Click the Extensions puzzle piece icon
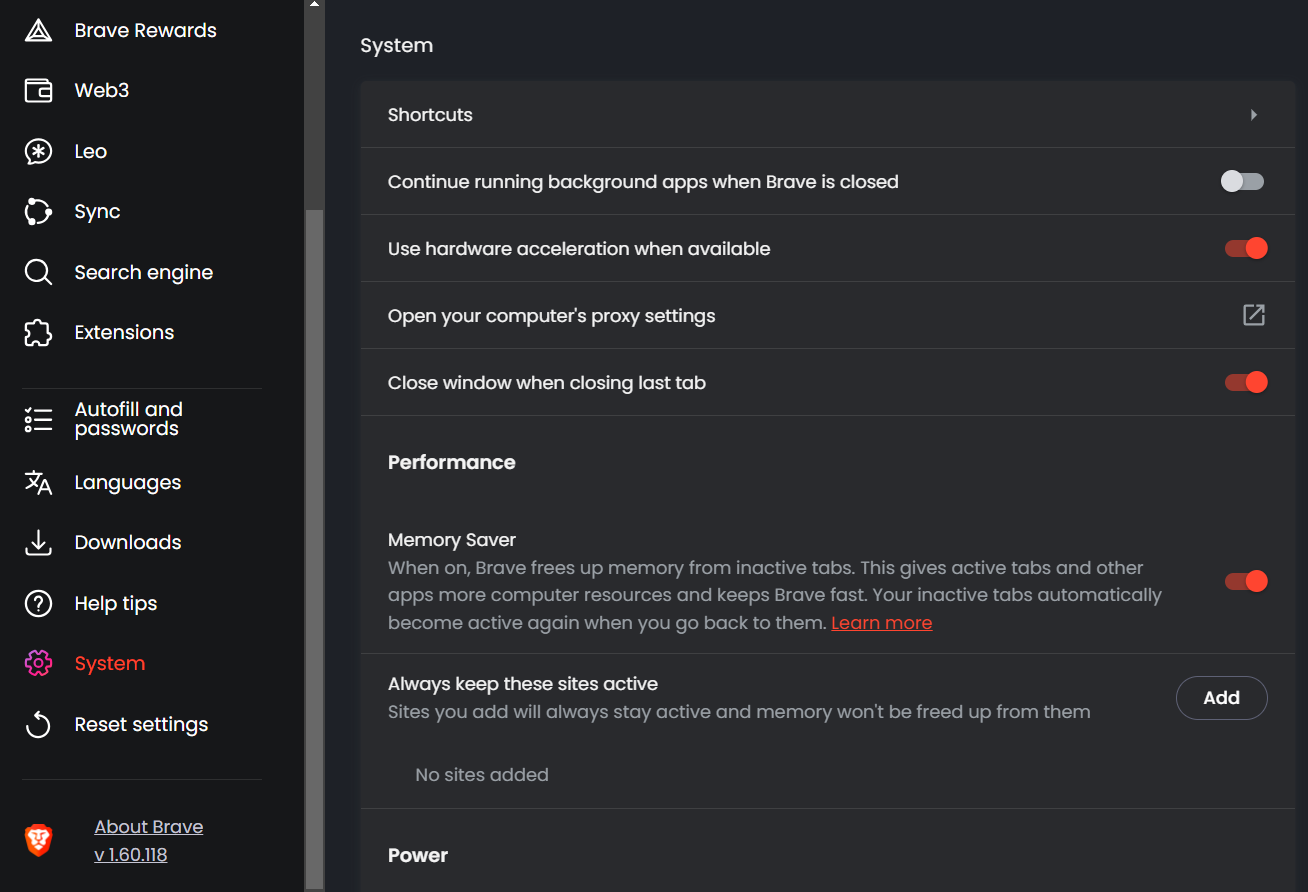Viewport: 1308px width, 892px height. click(38, 333)
